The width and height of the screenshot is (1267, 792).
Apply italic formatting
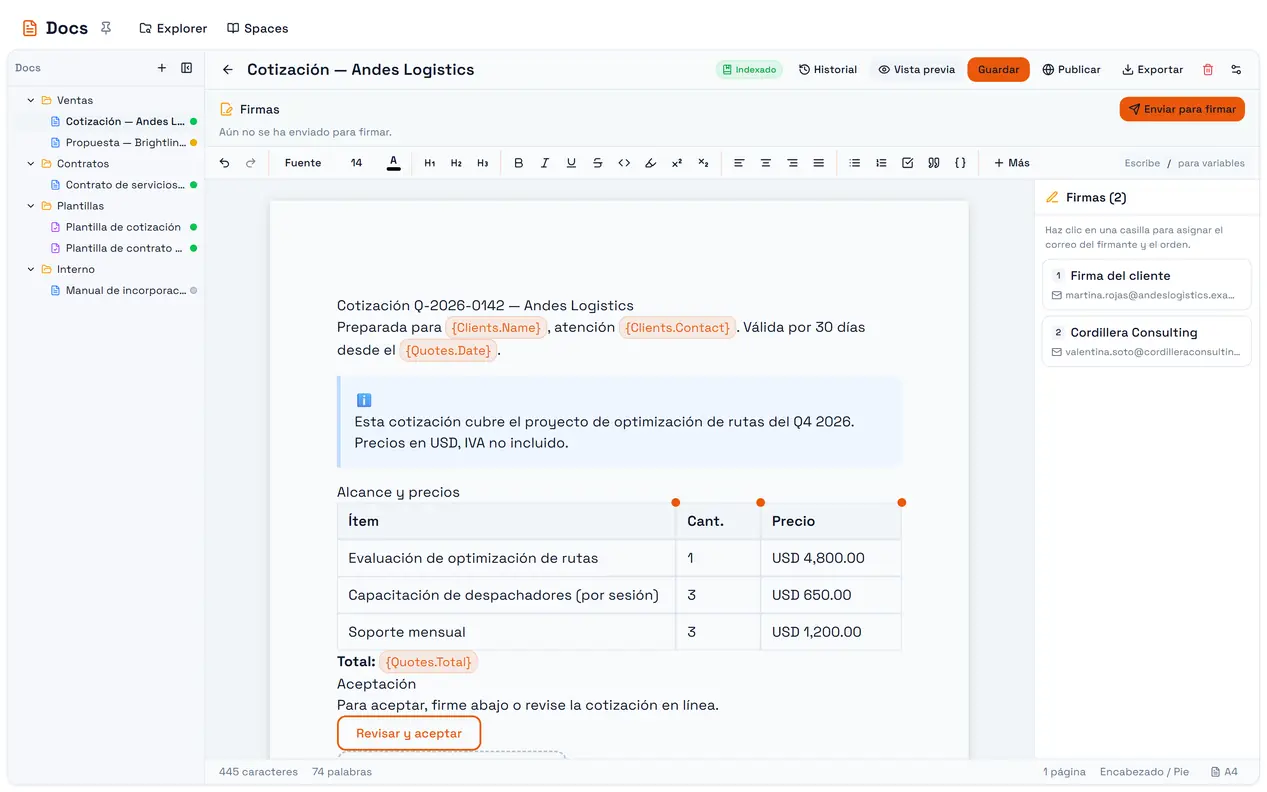tap(545, 163)
